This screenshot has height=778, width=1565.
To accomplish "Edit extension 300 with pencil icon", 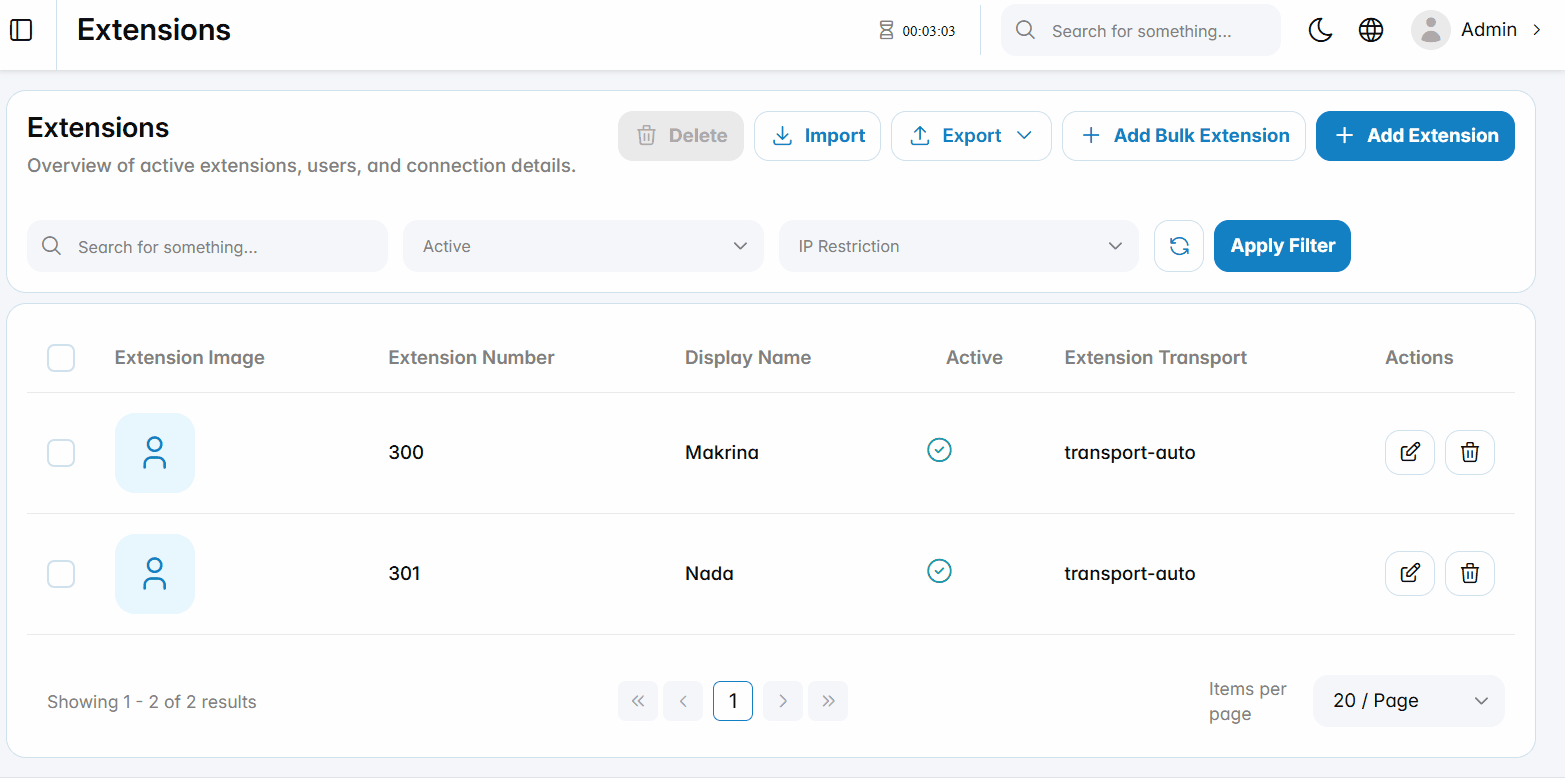I will tap(1410, 452).
